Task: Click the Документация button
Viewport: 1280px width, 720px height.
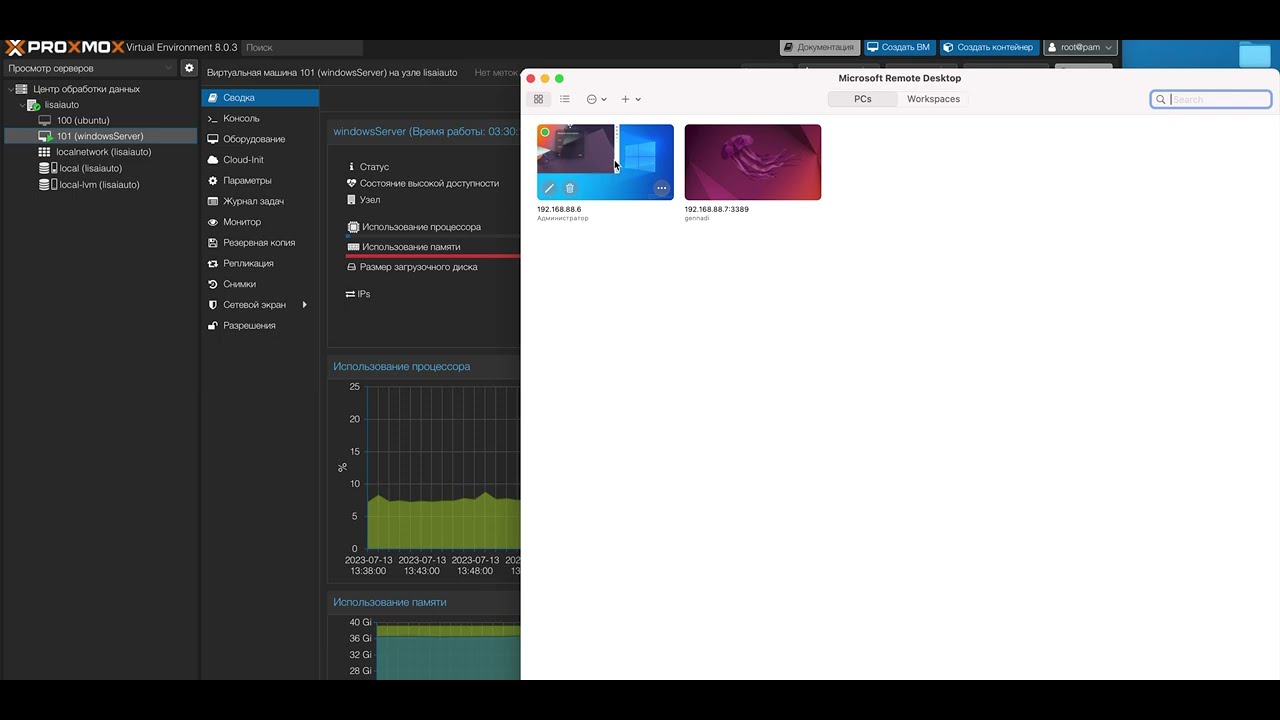Action: coord(819,47)
